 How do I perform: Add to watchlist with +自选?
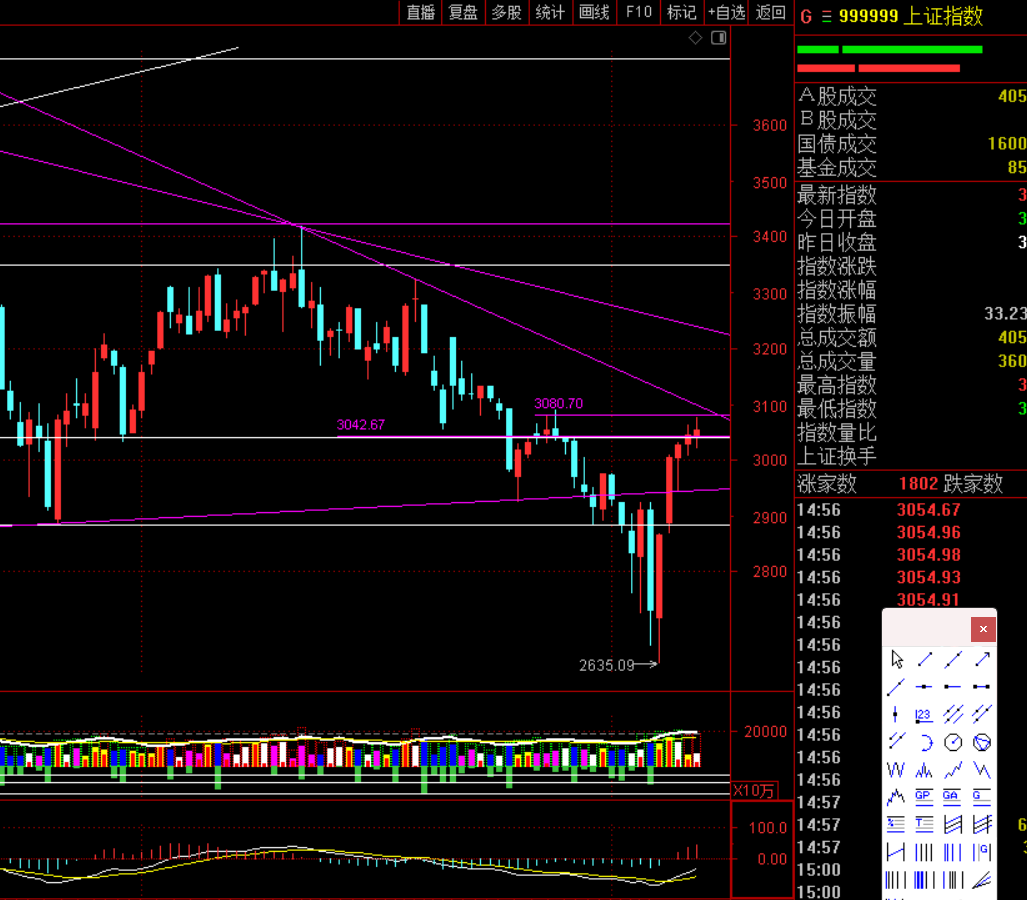pos(726,12)
